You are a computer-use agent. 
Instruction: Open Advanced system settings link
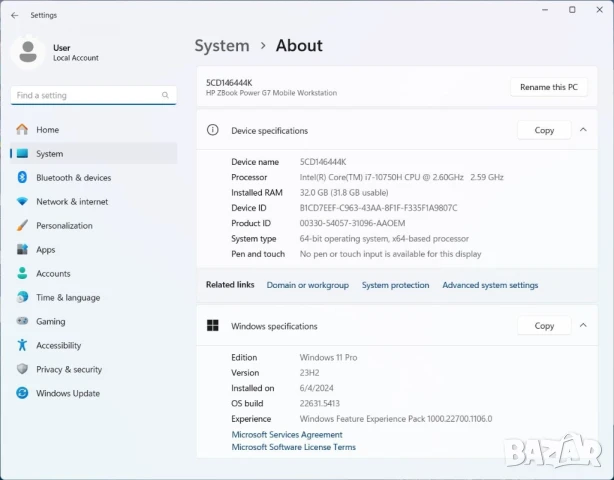[490, 285]
